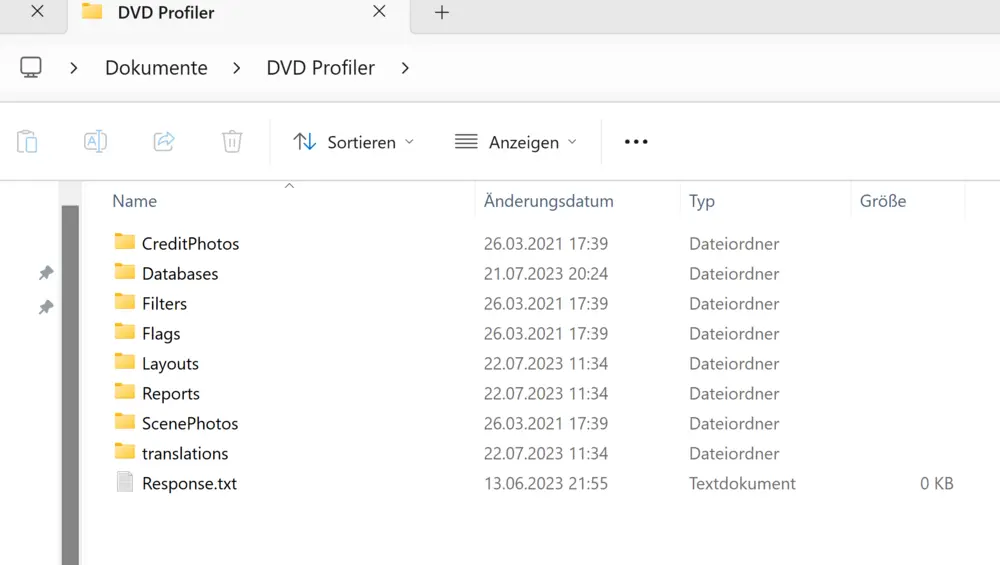Image resolution: width=1000 pixels, height=565 pixels.
Task: Open the Anzeigen dropdown
Action: (x=516, y=142)
